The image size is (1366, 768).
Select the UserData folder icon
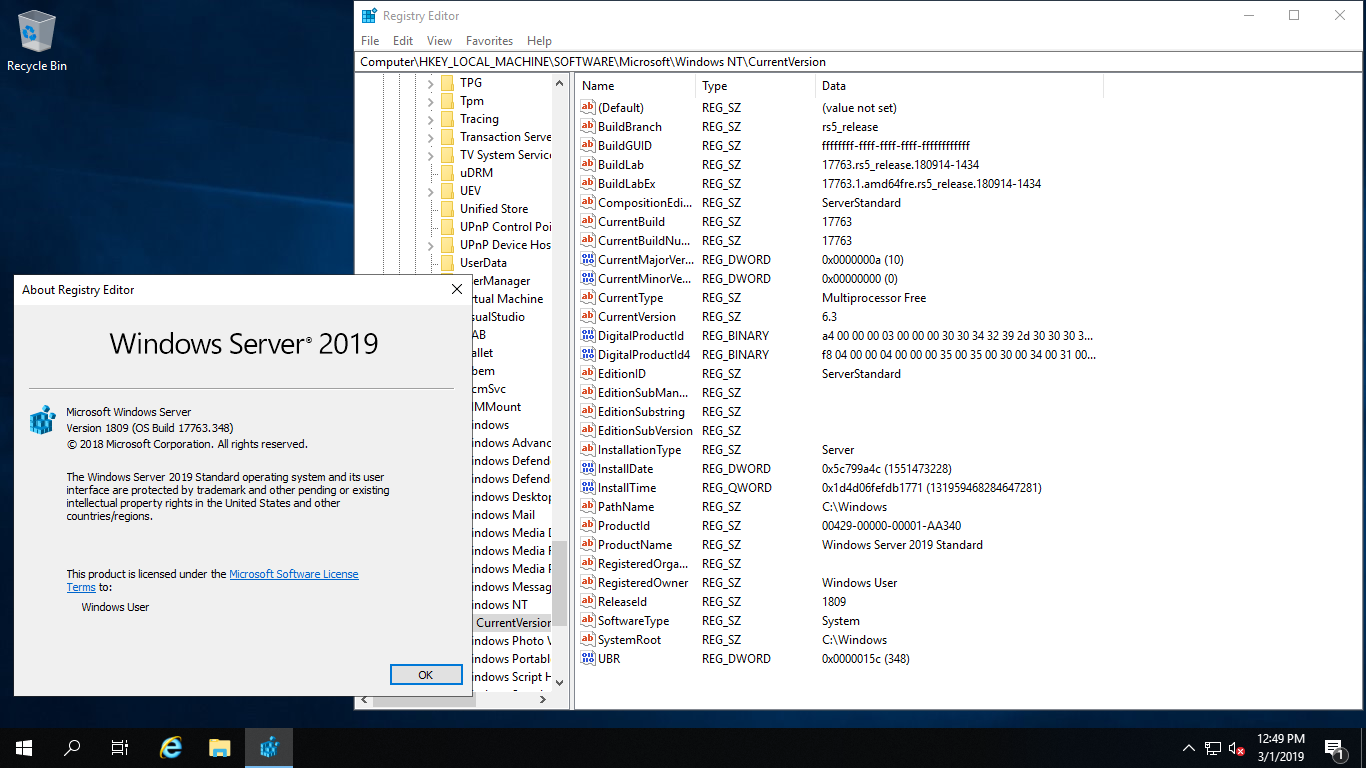point(447,263)
